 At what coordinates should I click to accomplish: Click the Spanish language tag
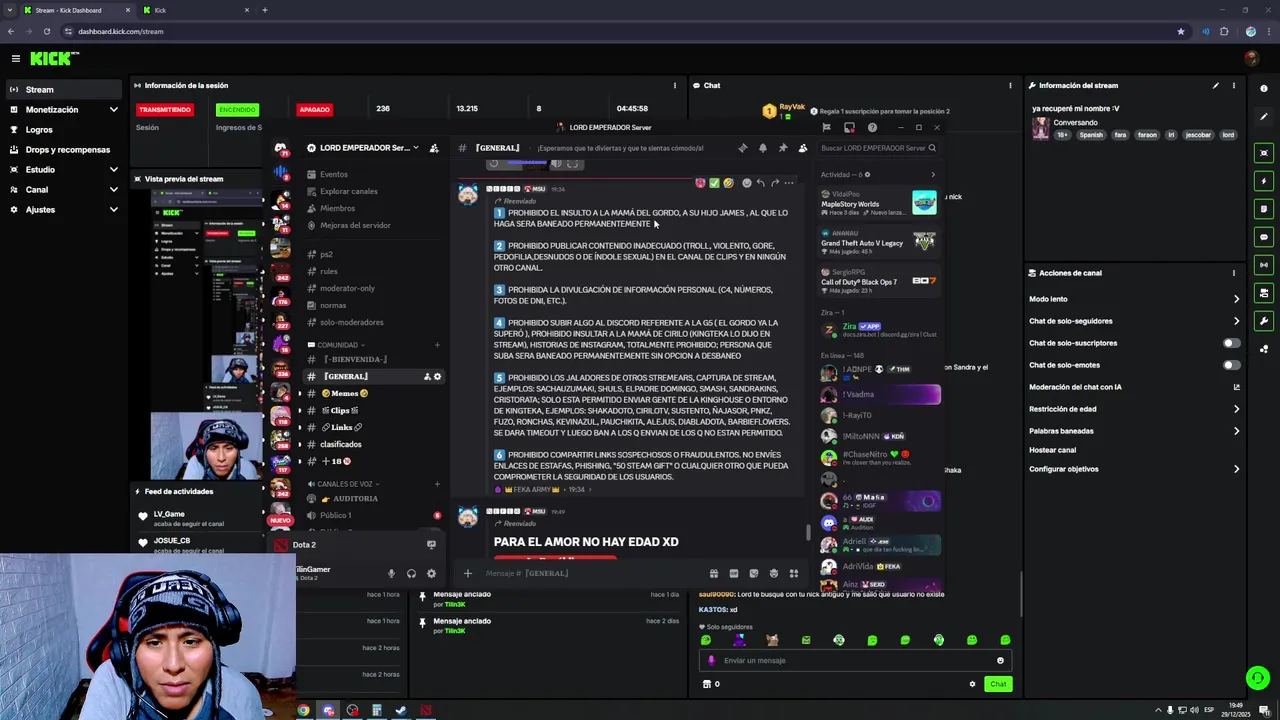coord(1091,135)
